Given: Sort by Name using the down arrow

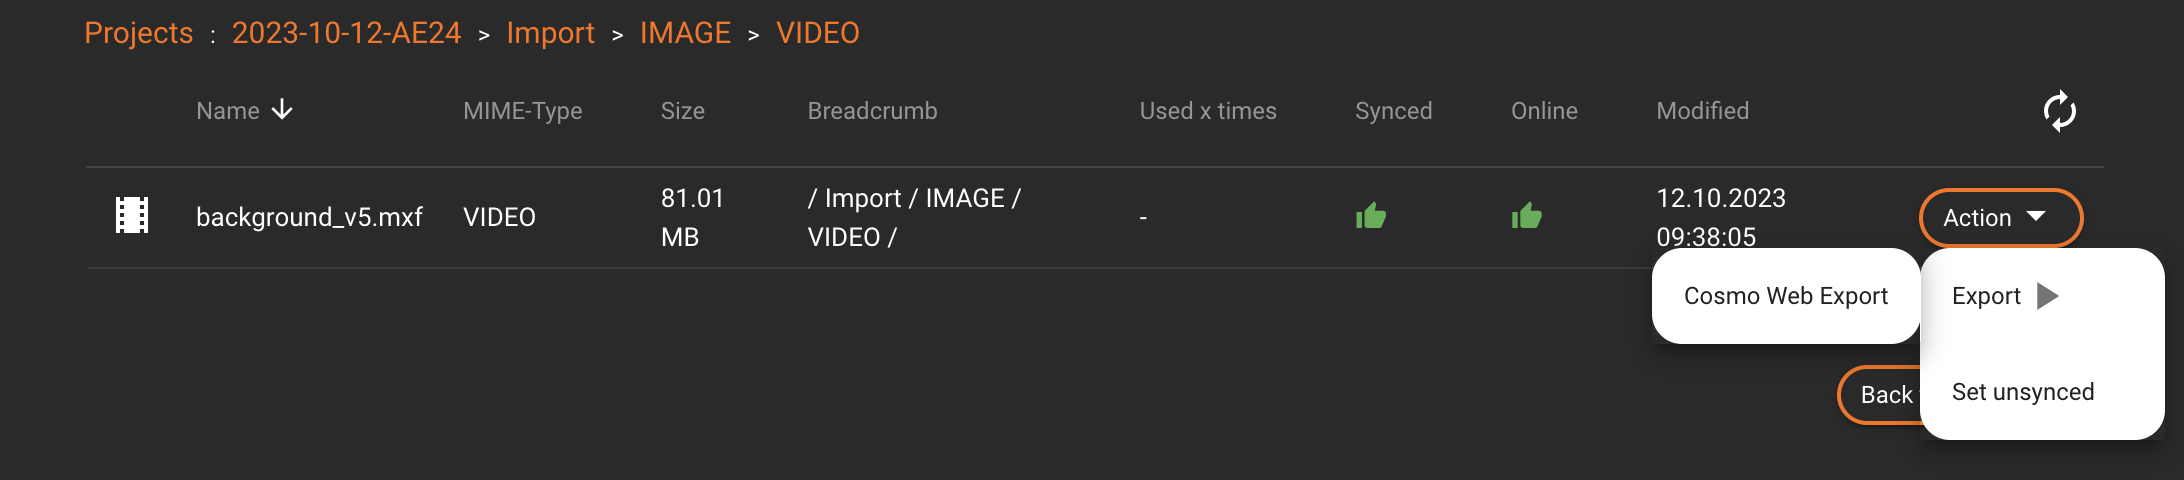Looking at the screenshot, I should 283,110.
